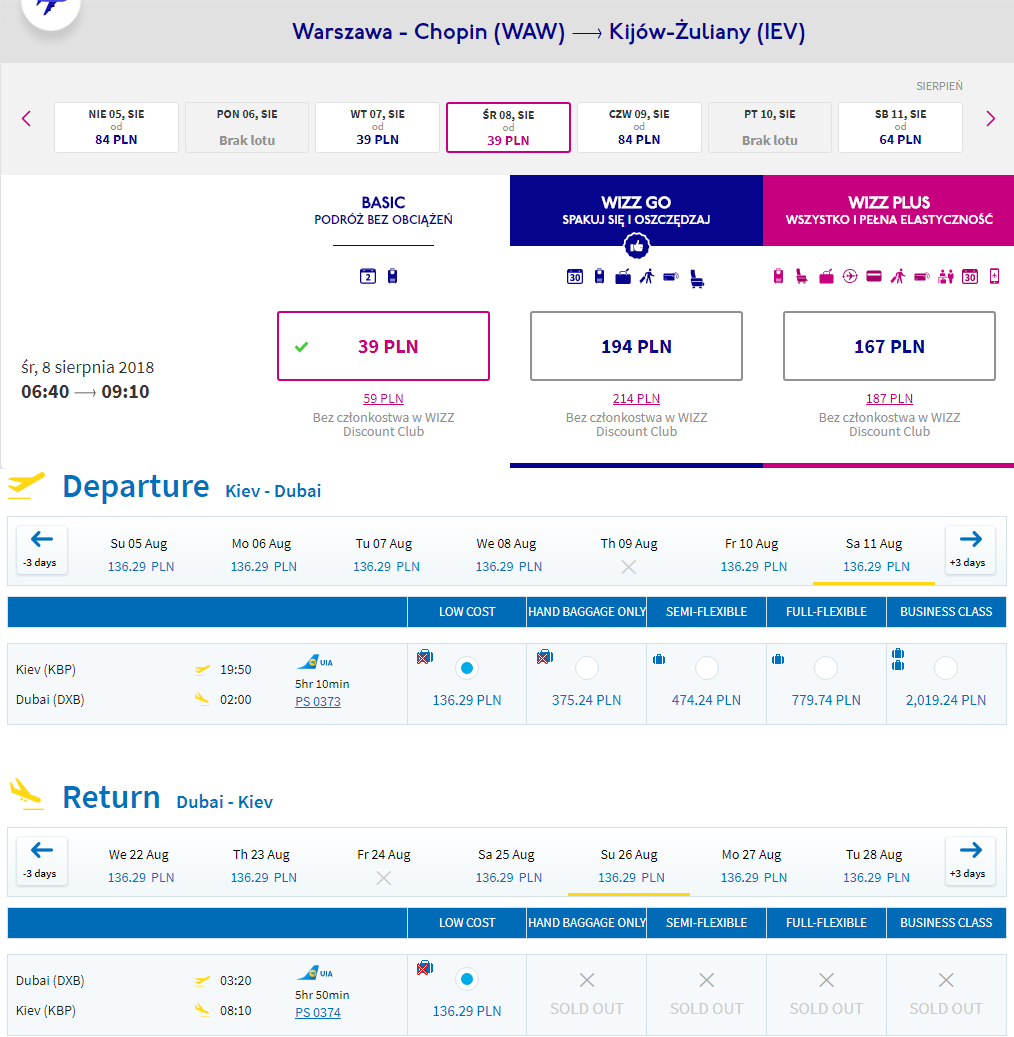Select the CZW 09, SIE 84 PLN date tab
Screen dimensions: 1014x1037
[x=639, y=127]
